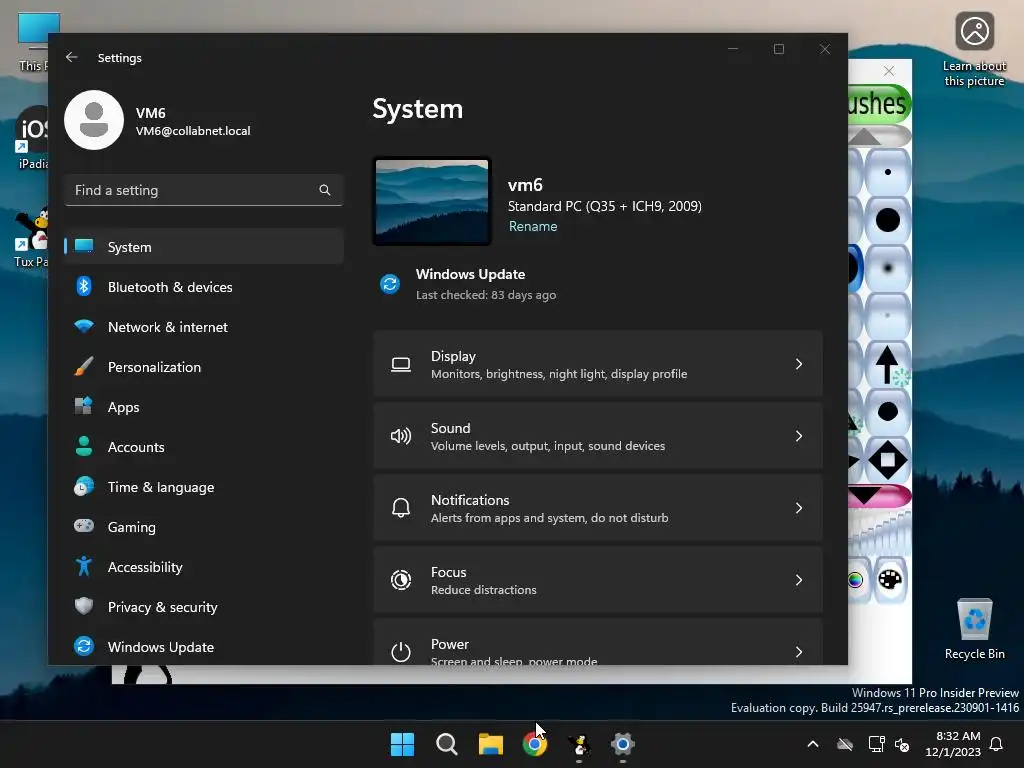Image resolution: width=1024 pixels, height=768 pixels.
Task: Open Time & language settings
Action: [204, 487]
